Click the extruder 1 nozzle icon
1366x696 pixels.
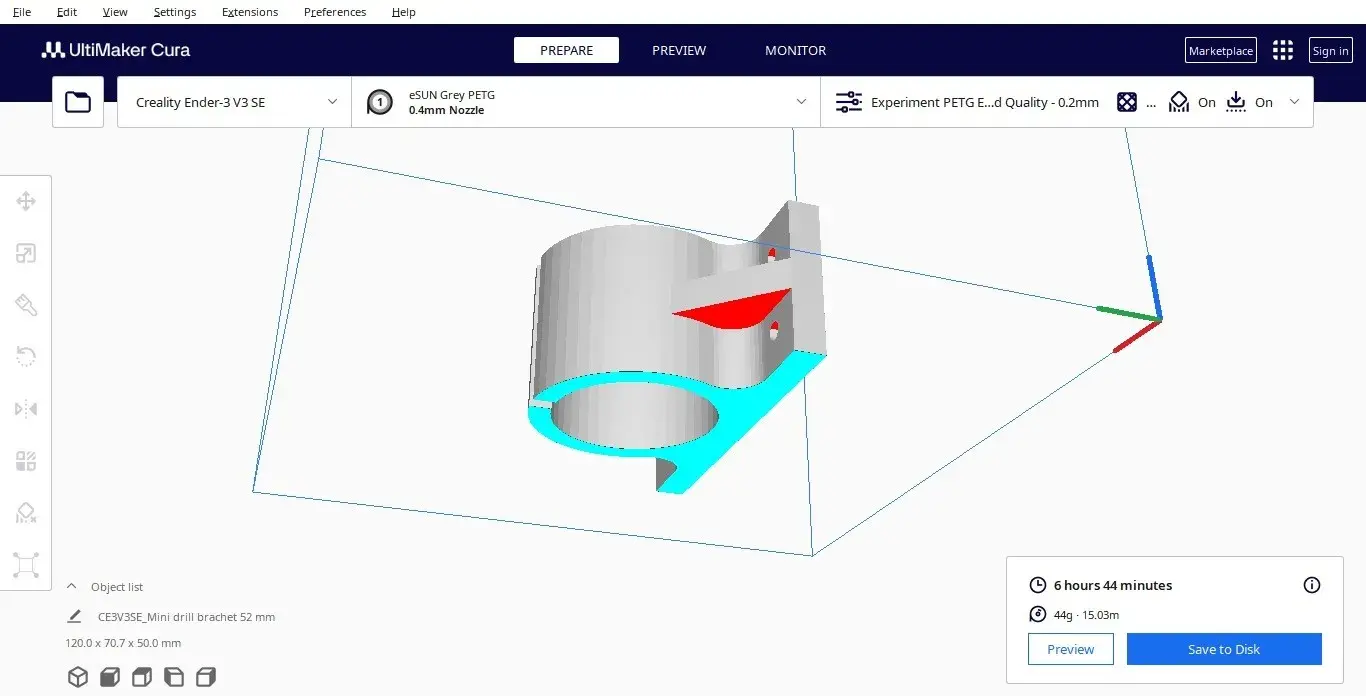[x=380, y=102]
